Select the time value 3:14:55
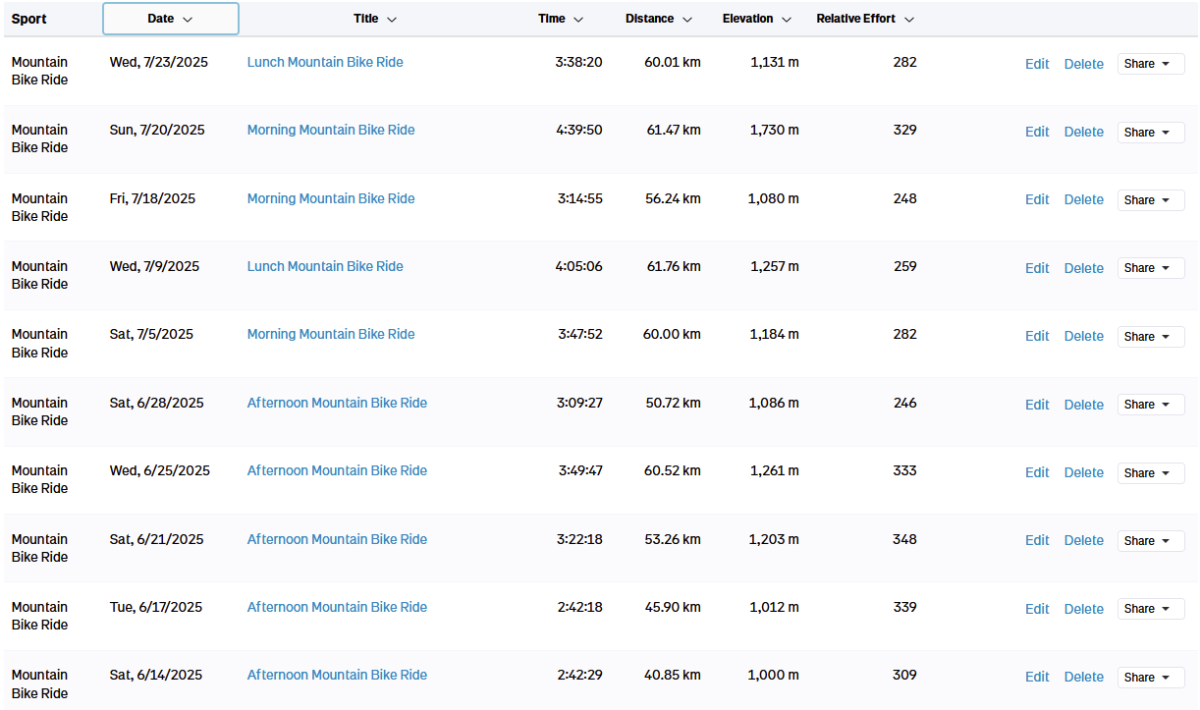Viewport: 1200px width, 710px height. (580, 198)
